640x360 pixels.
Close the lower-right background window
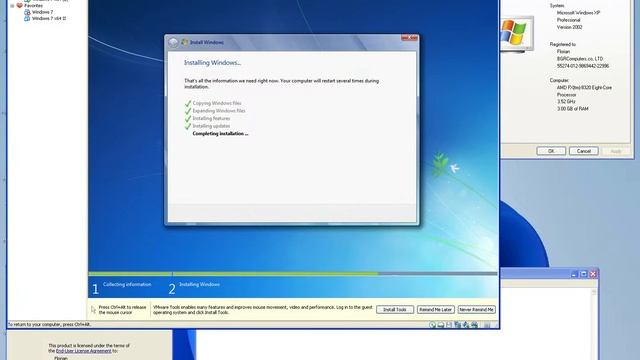click(593, 274)
